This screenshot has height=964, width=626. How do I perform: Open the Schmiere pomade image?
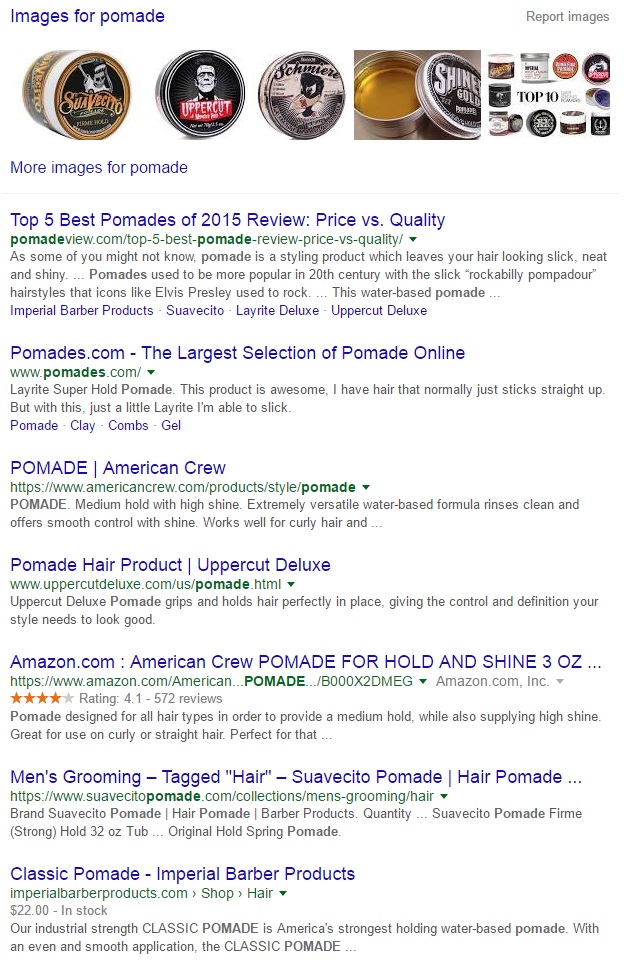298,96
